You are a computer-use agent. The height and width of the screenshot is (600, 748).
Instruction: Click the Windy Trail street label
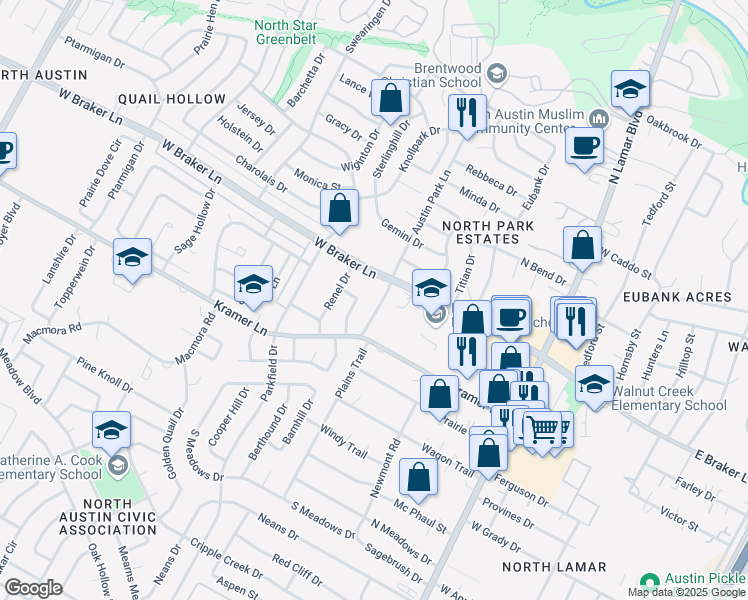(343, 442)
